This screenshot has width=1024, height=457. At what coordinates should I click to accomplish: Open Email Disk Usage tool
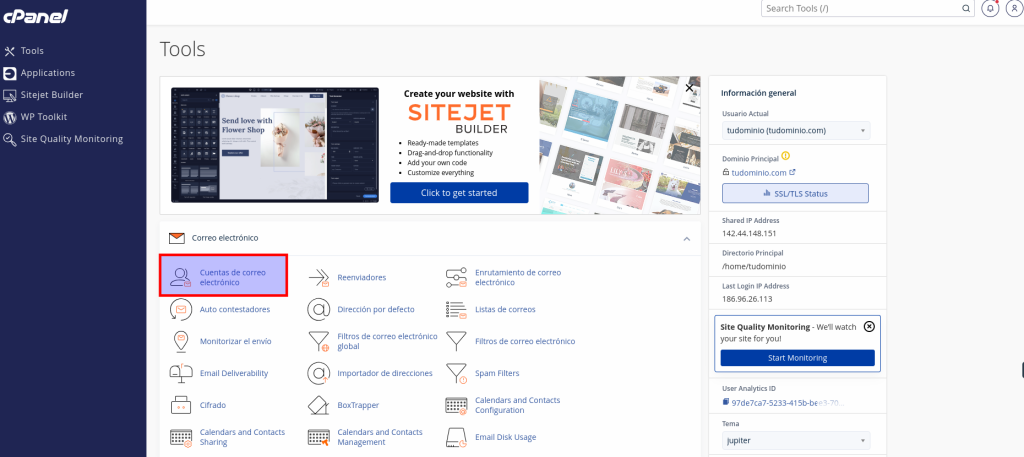[x=505, y=437]
